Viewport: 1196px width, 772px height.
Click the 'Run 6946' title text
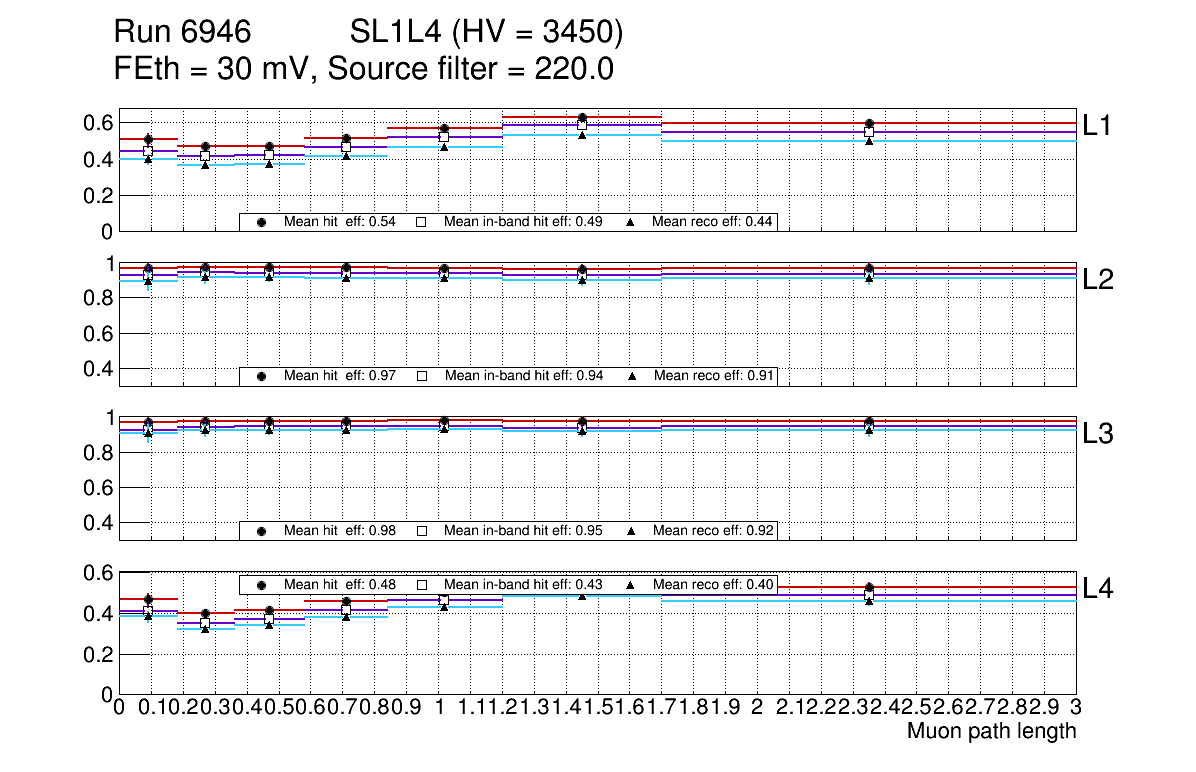tap(181, 33)
